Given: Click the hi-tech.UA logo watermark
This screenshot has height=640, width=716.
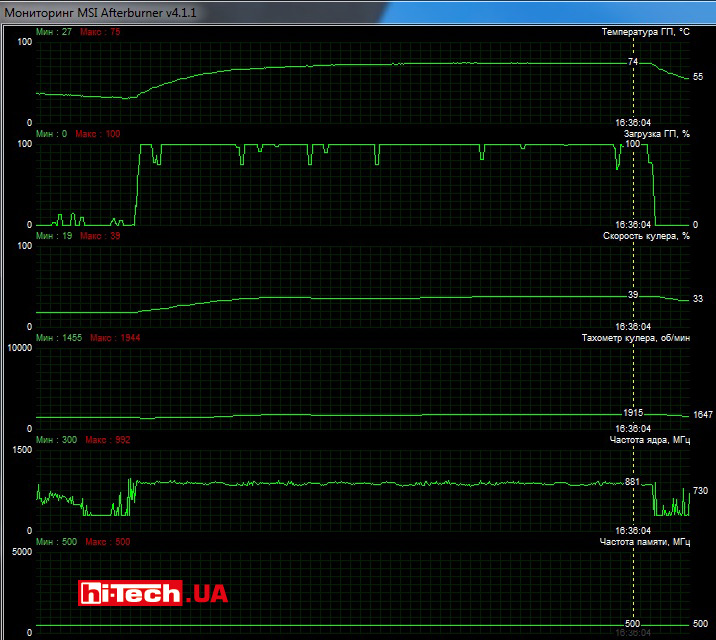Looking at the screenshot, I should (154, 593).
